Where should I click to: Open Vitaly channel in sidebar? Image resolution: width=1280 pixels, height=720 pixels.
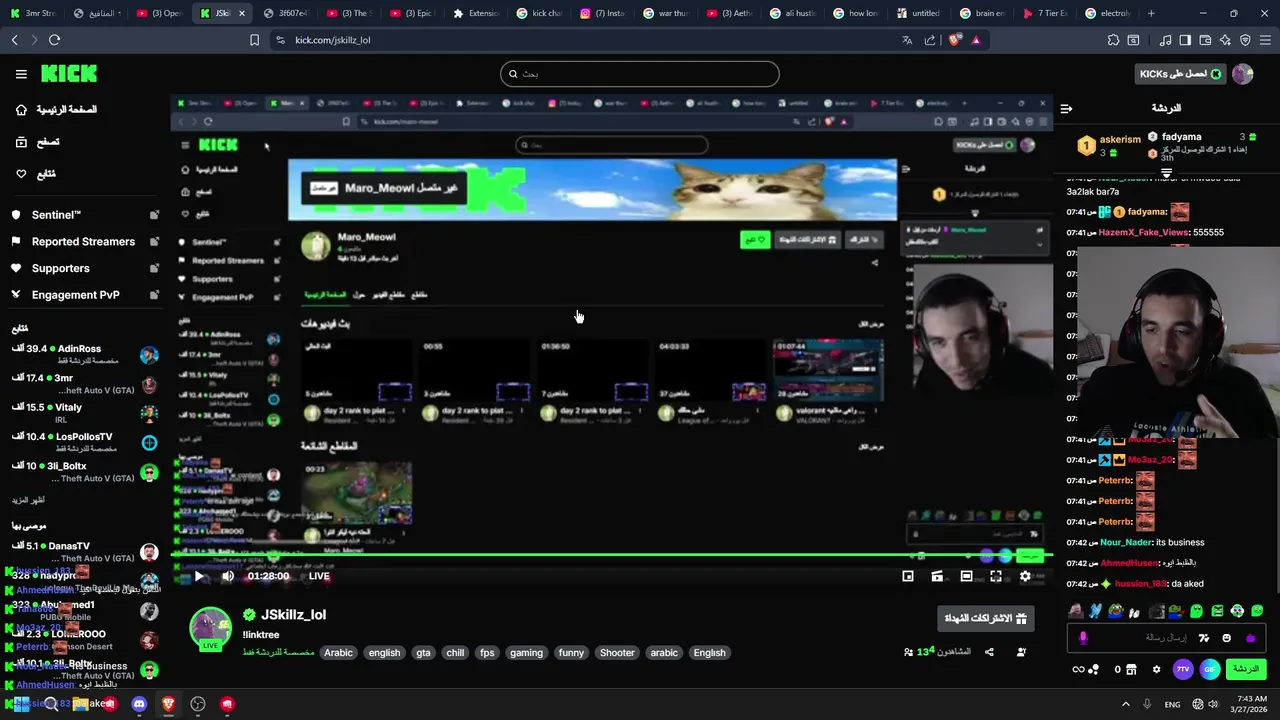pyautogui.click(x=86, y=413)
